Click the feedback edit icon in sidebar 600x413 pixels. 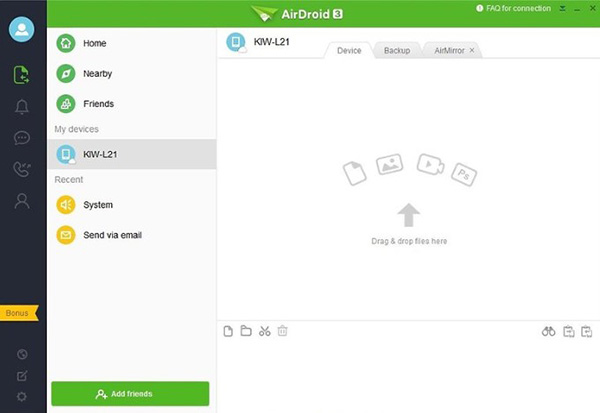pos(22,375)
